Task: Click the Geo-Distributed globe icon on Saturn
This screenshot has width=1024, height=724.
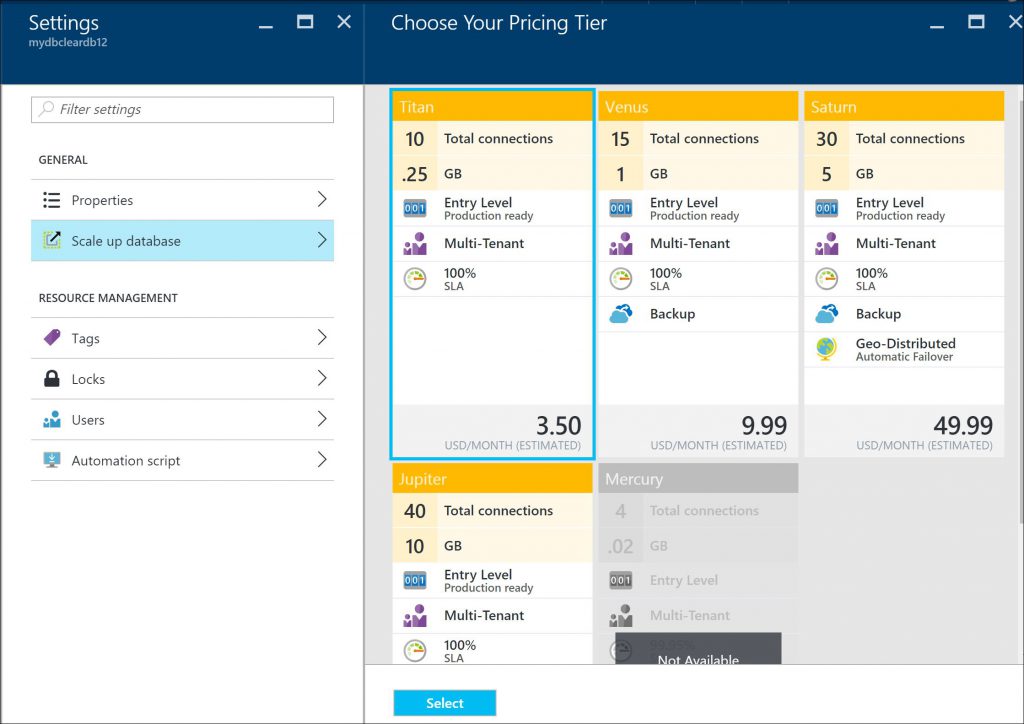Action: tap(825, 349)
